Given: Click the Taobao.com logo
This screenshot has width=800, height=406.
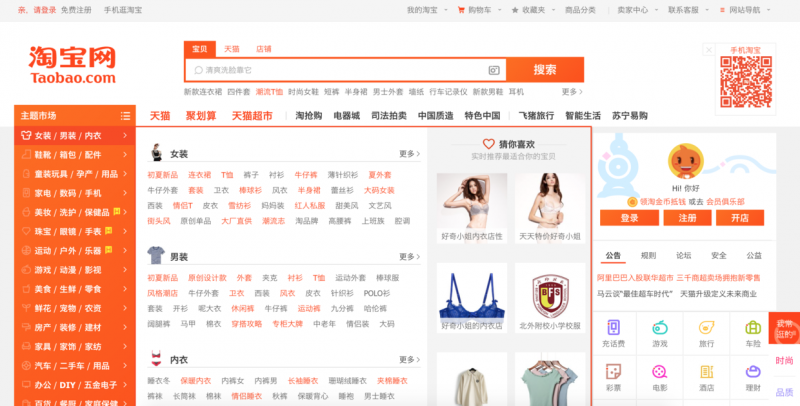Looking at the screenshot, I should pyautogui.click(x=72, y=65).
